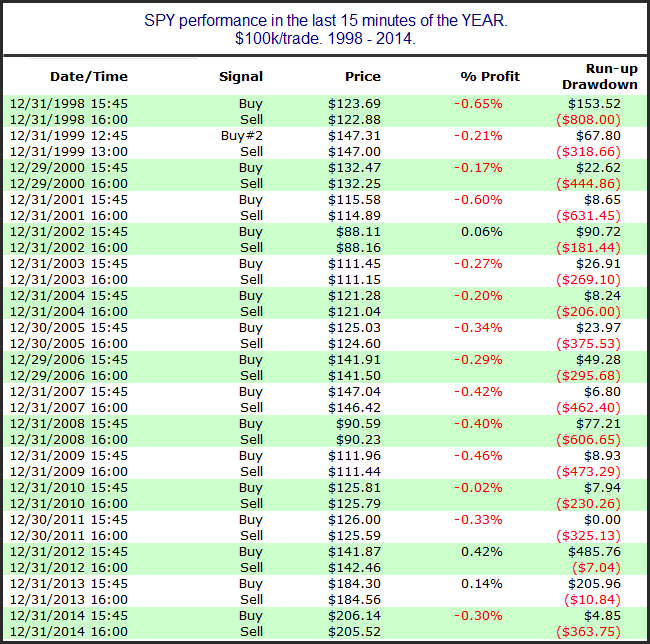Select the 12/31/1998 15:45 date cell

tap(69, 104)
